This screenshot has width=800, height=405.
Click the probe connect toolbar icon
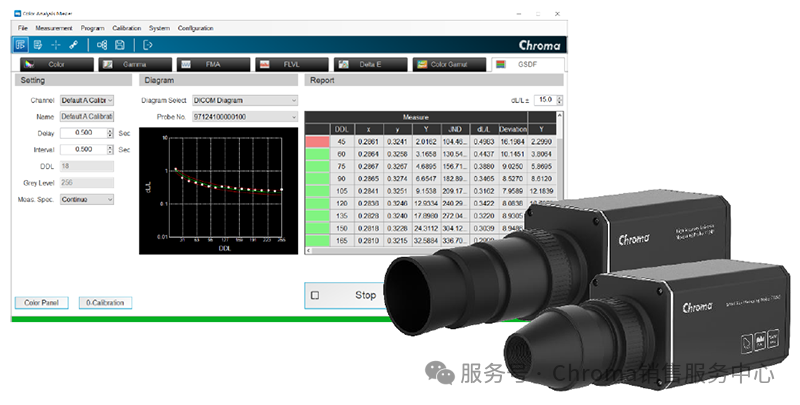[x=73, y=45]
